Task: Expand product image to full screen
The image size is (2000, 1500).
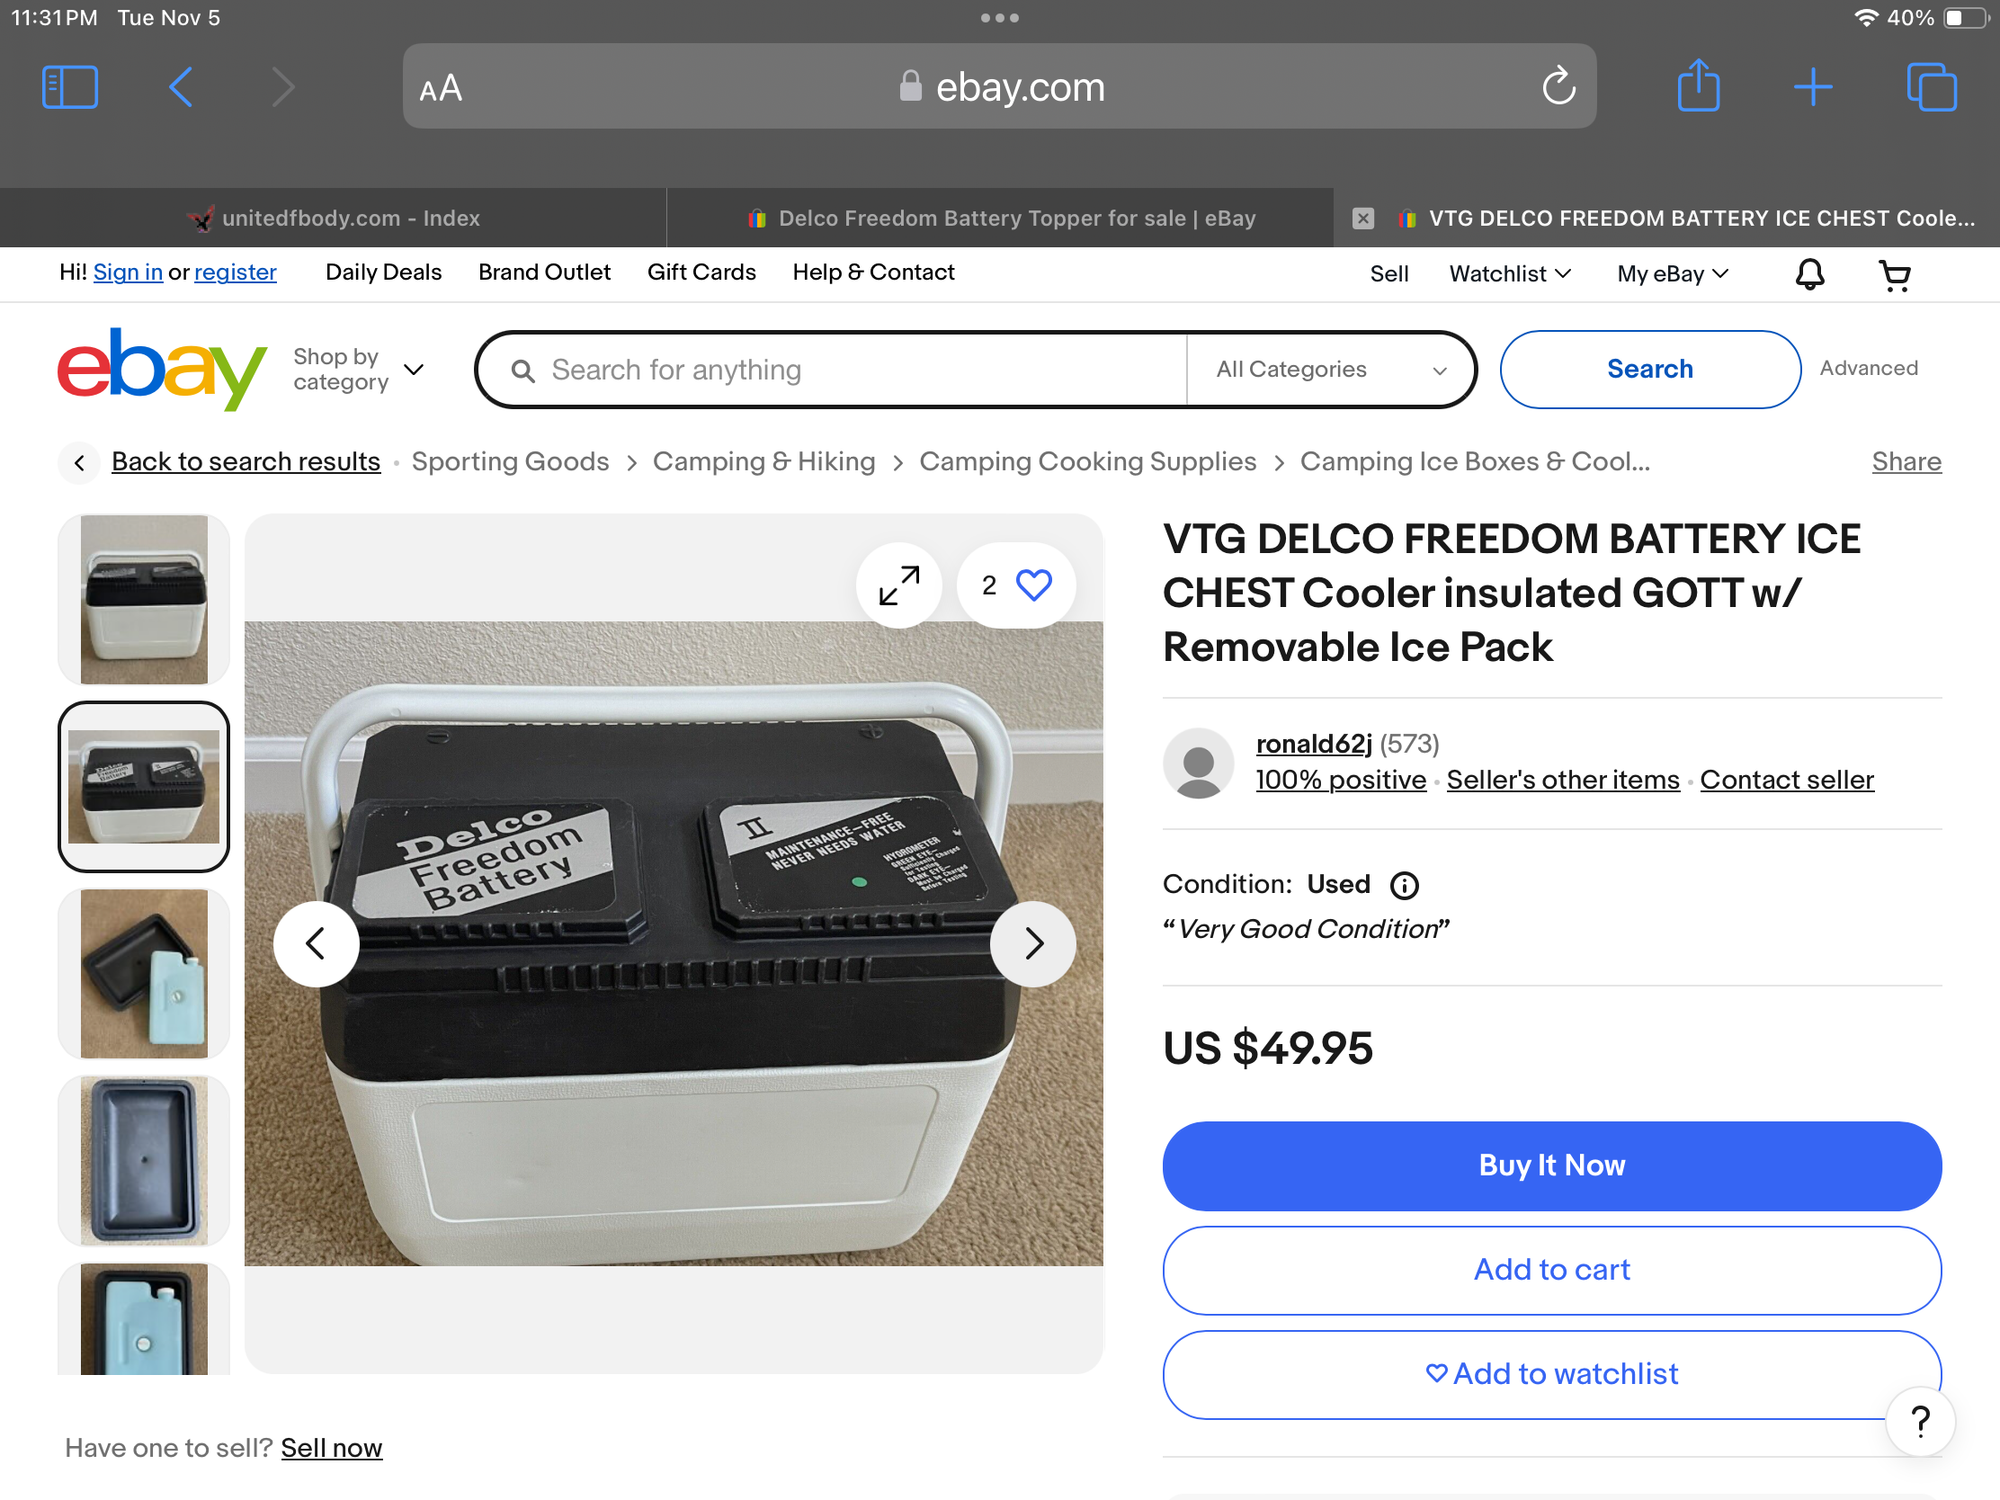Action: [x=899, y=585]
